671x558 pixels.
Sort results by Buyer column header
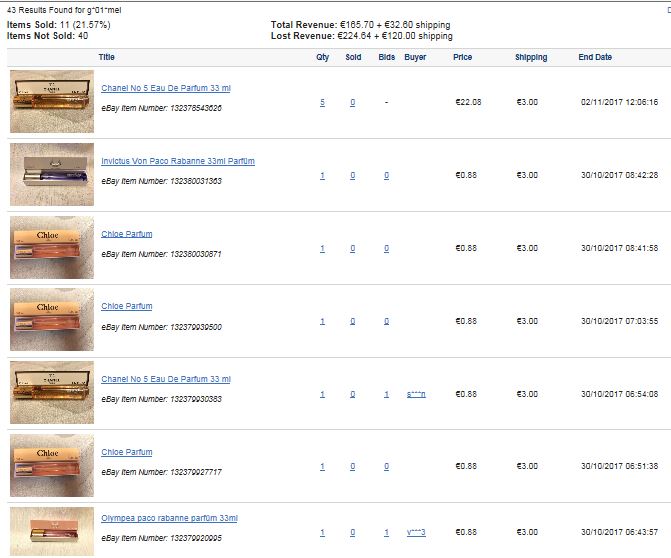click(x=415, y=57)
